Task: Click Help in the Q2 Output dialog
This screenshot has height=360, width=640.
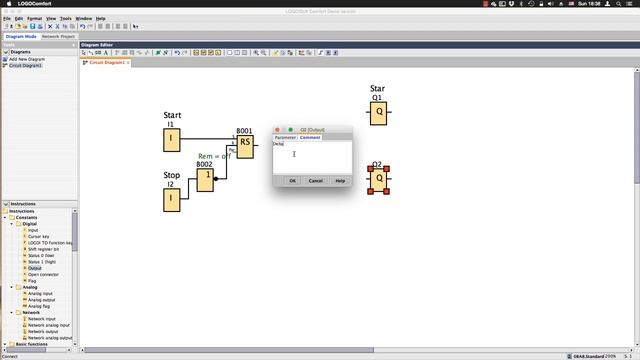Action: (340, 181)
